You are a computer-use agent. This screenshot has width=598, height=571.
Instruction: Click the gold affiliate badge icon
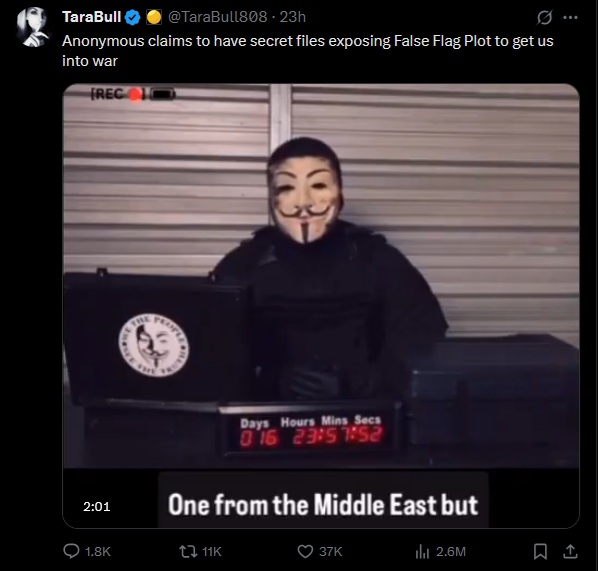click(154, 17)
